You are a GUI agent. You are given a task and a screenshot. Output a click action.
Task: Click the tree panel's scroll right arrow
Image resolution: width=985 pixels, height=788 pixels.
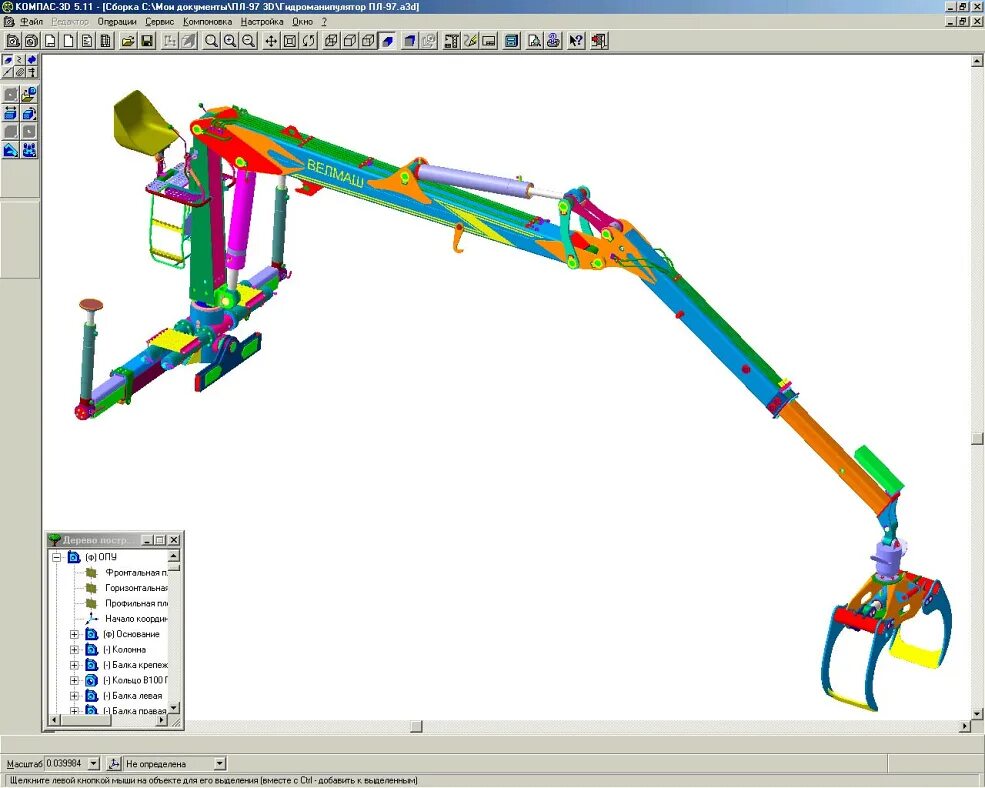point(161,720)
